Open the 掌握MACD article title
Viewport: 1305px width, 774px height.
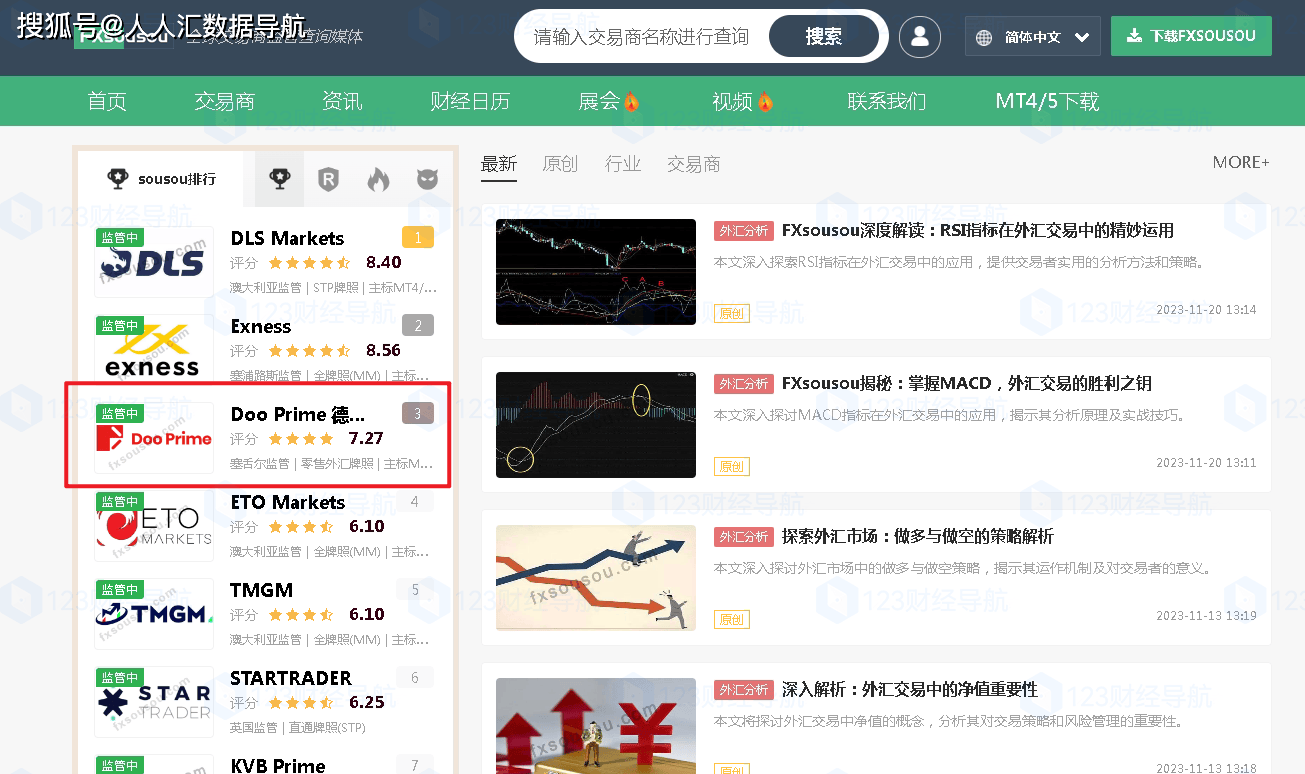tap(967, 384)
